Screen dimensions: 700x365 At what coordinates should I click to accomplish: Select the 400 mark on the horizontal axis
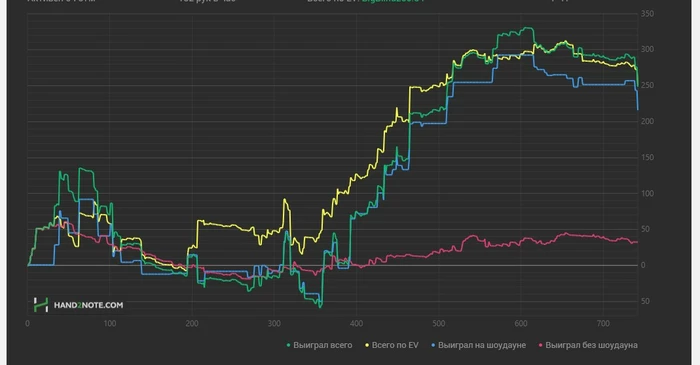pyautogui.click(x=356, y=324)
